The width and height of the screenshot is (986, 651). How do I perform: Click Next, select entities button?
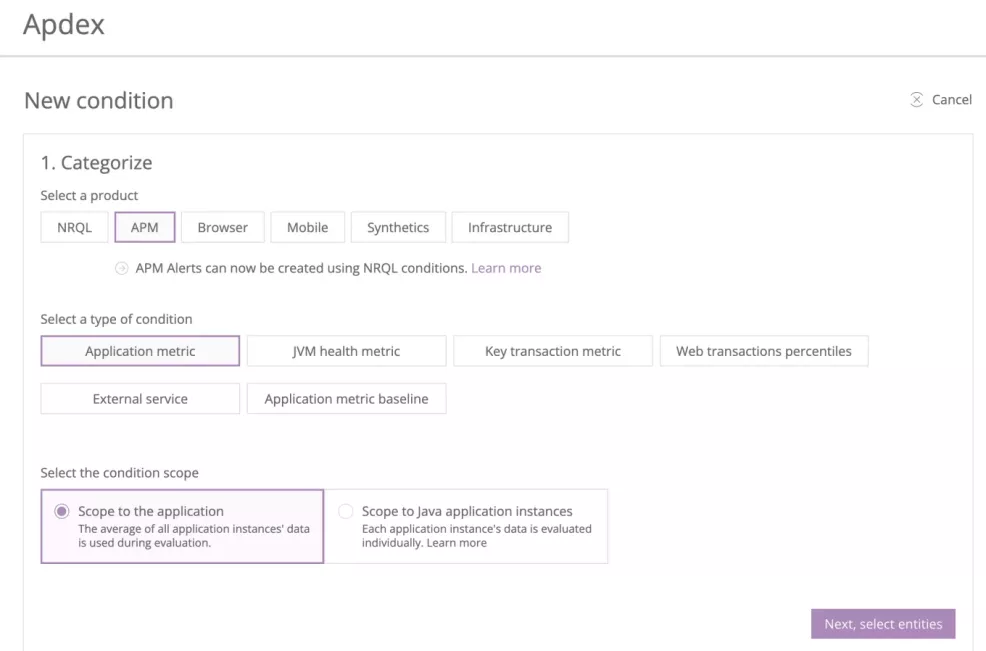point(883,624)
